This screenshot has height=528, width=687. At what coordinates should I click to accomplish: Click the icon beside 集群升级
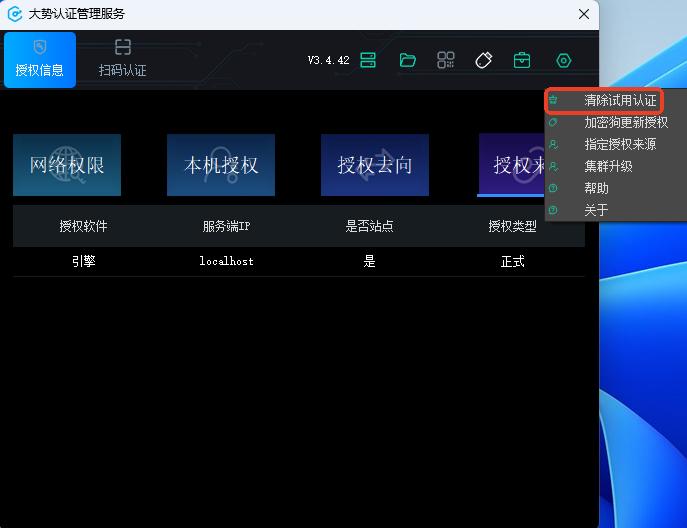[x=553, y=166]
